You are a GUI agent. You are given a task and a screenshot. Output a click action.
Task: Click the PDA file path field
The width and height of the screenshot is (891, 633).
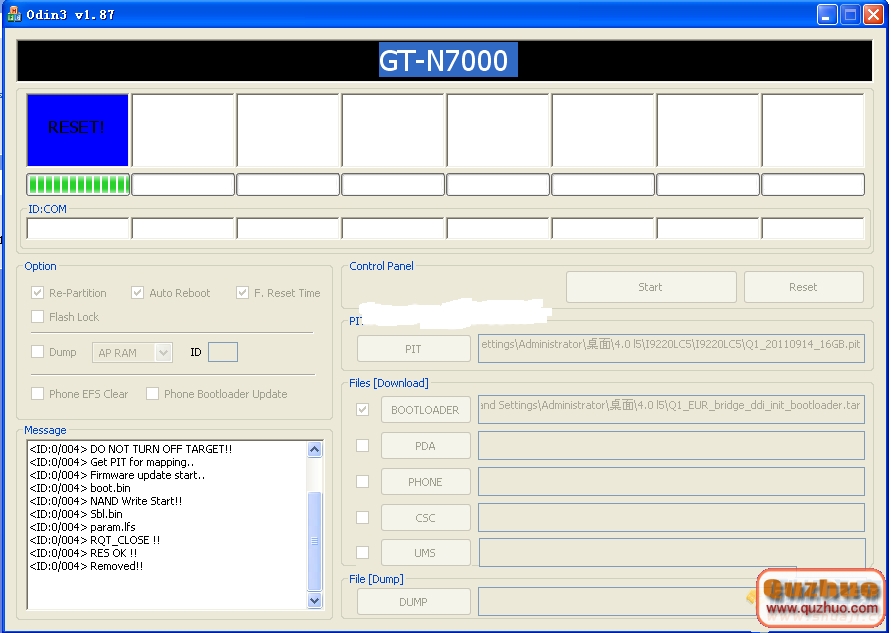[x=671, y=445]
